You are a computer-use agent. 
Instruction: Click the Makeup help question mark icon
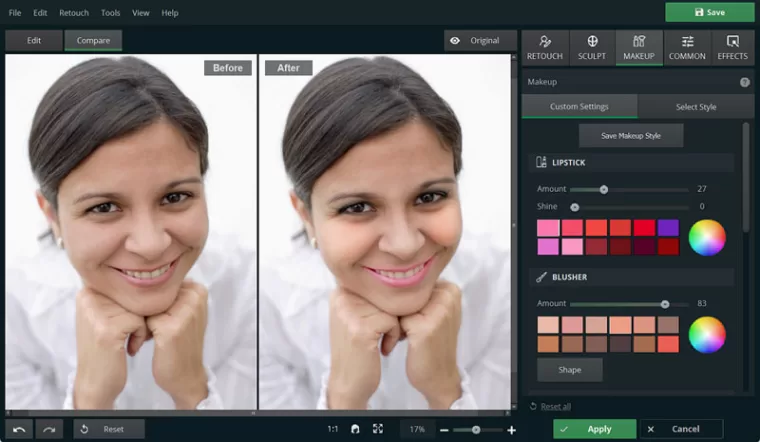[x=744, y=82]
